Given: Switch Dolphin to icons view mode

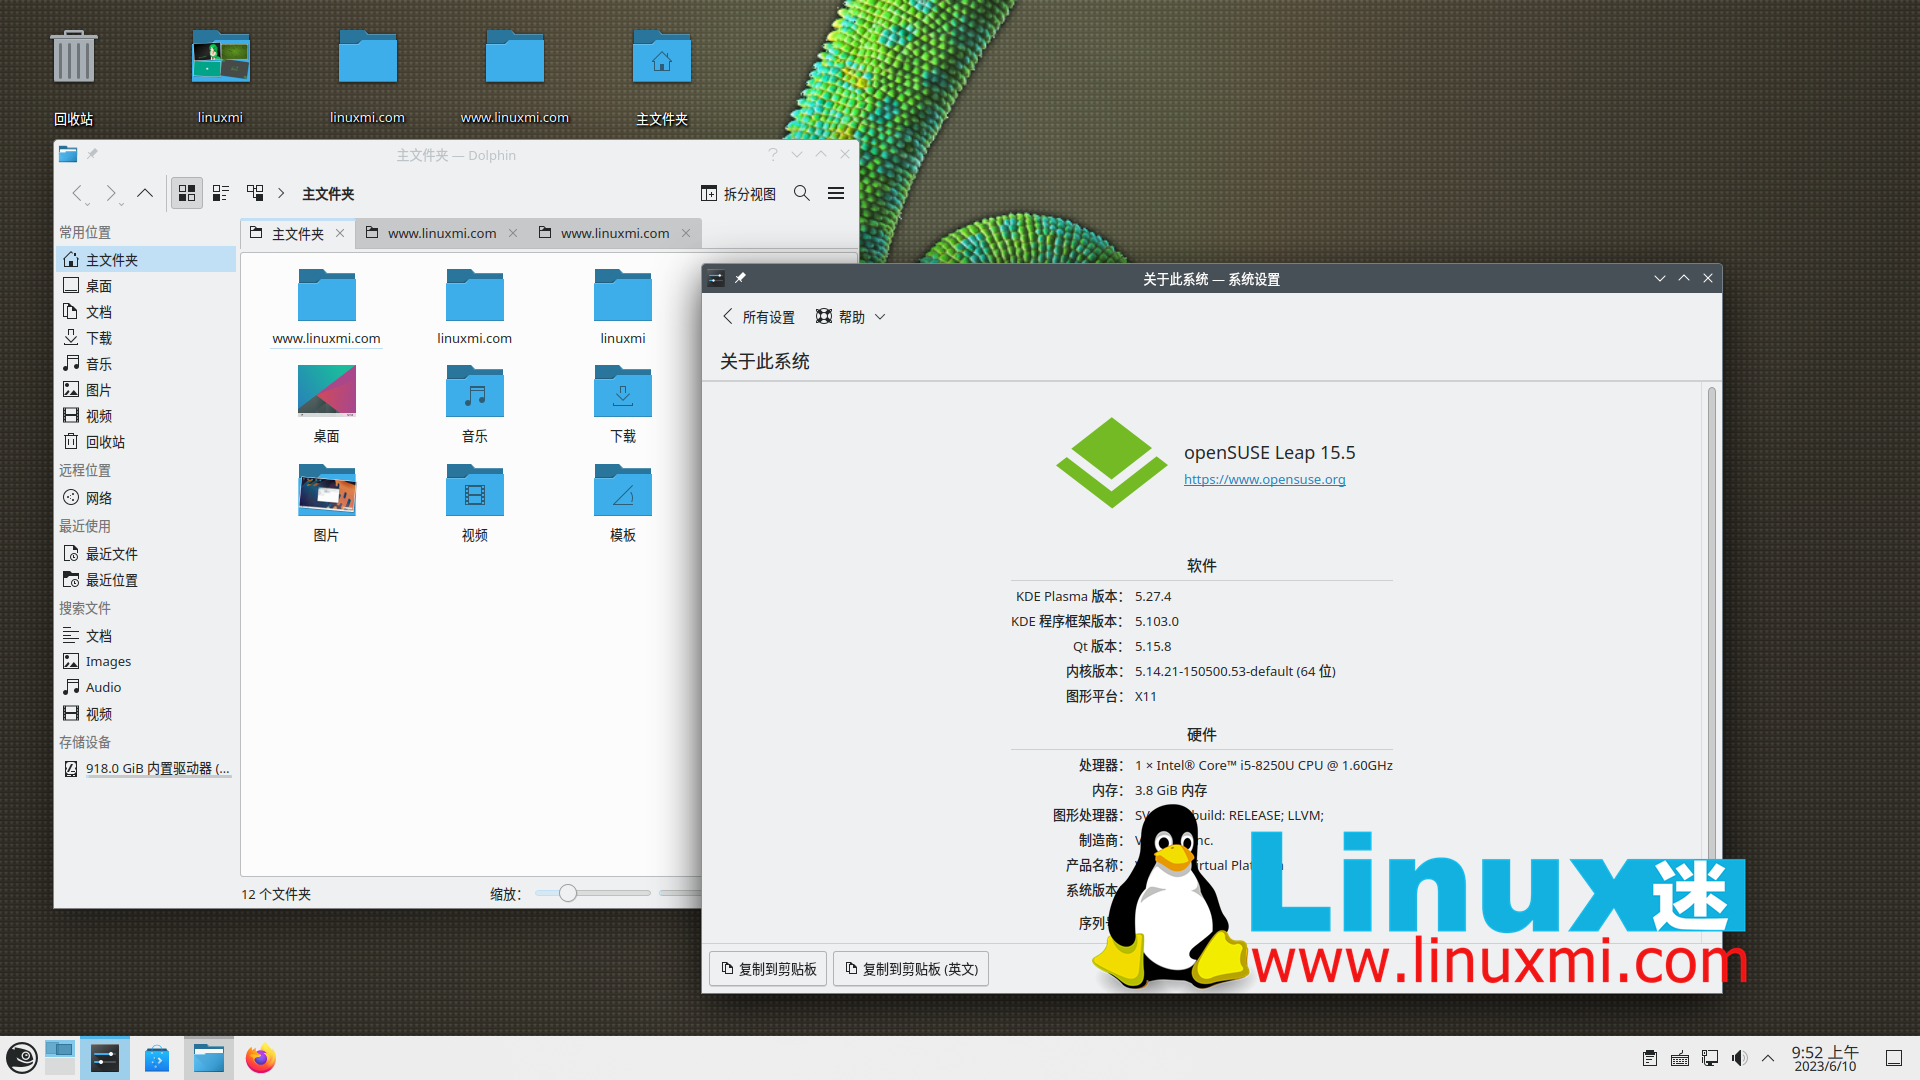Looking at the screenshot, I should (x=187, y=193).
